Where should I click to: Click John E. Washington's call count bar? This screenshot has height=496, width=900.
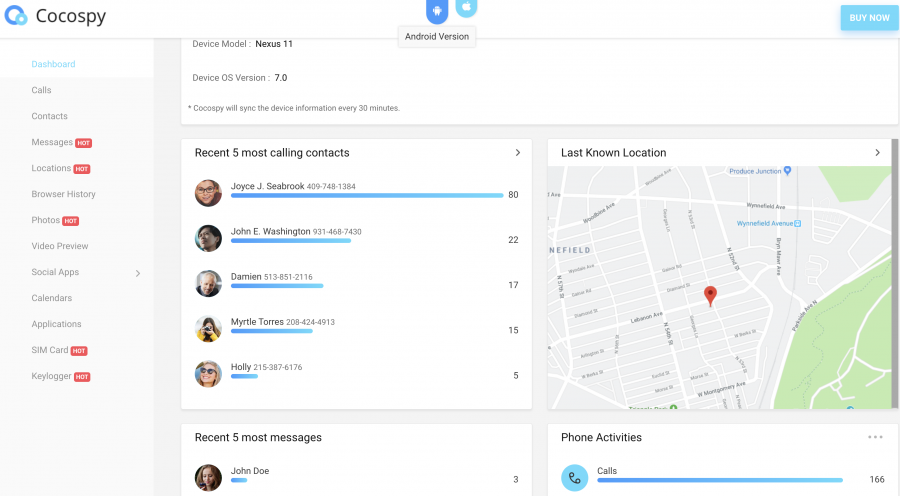click(x=291, y=241)
